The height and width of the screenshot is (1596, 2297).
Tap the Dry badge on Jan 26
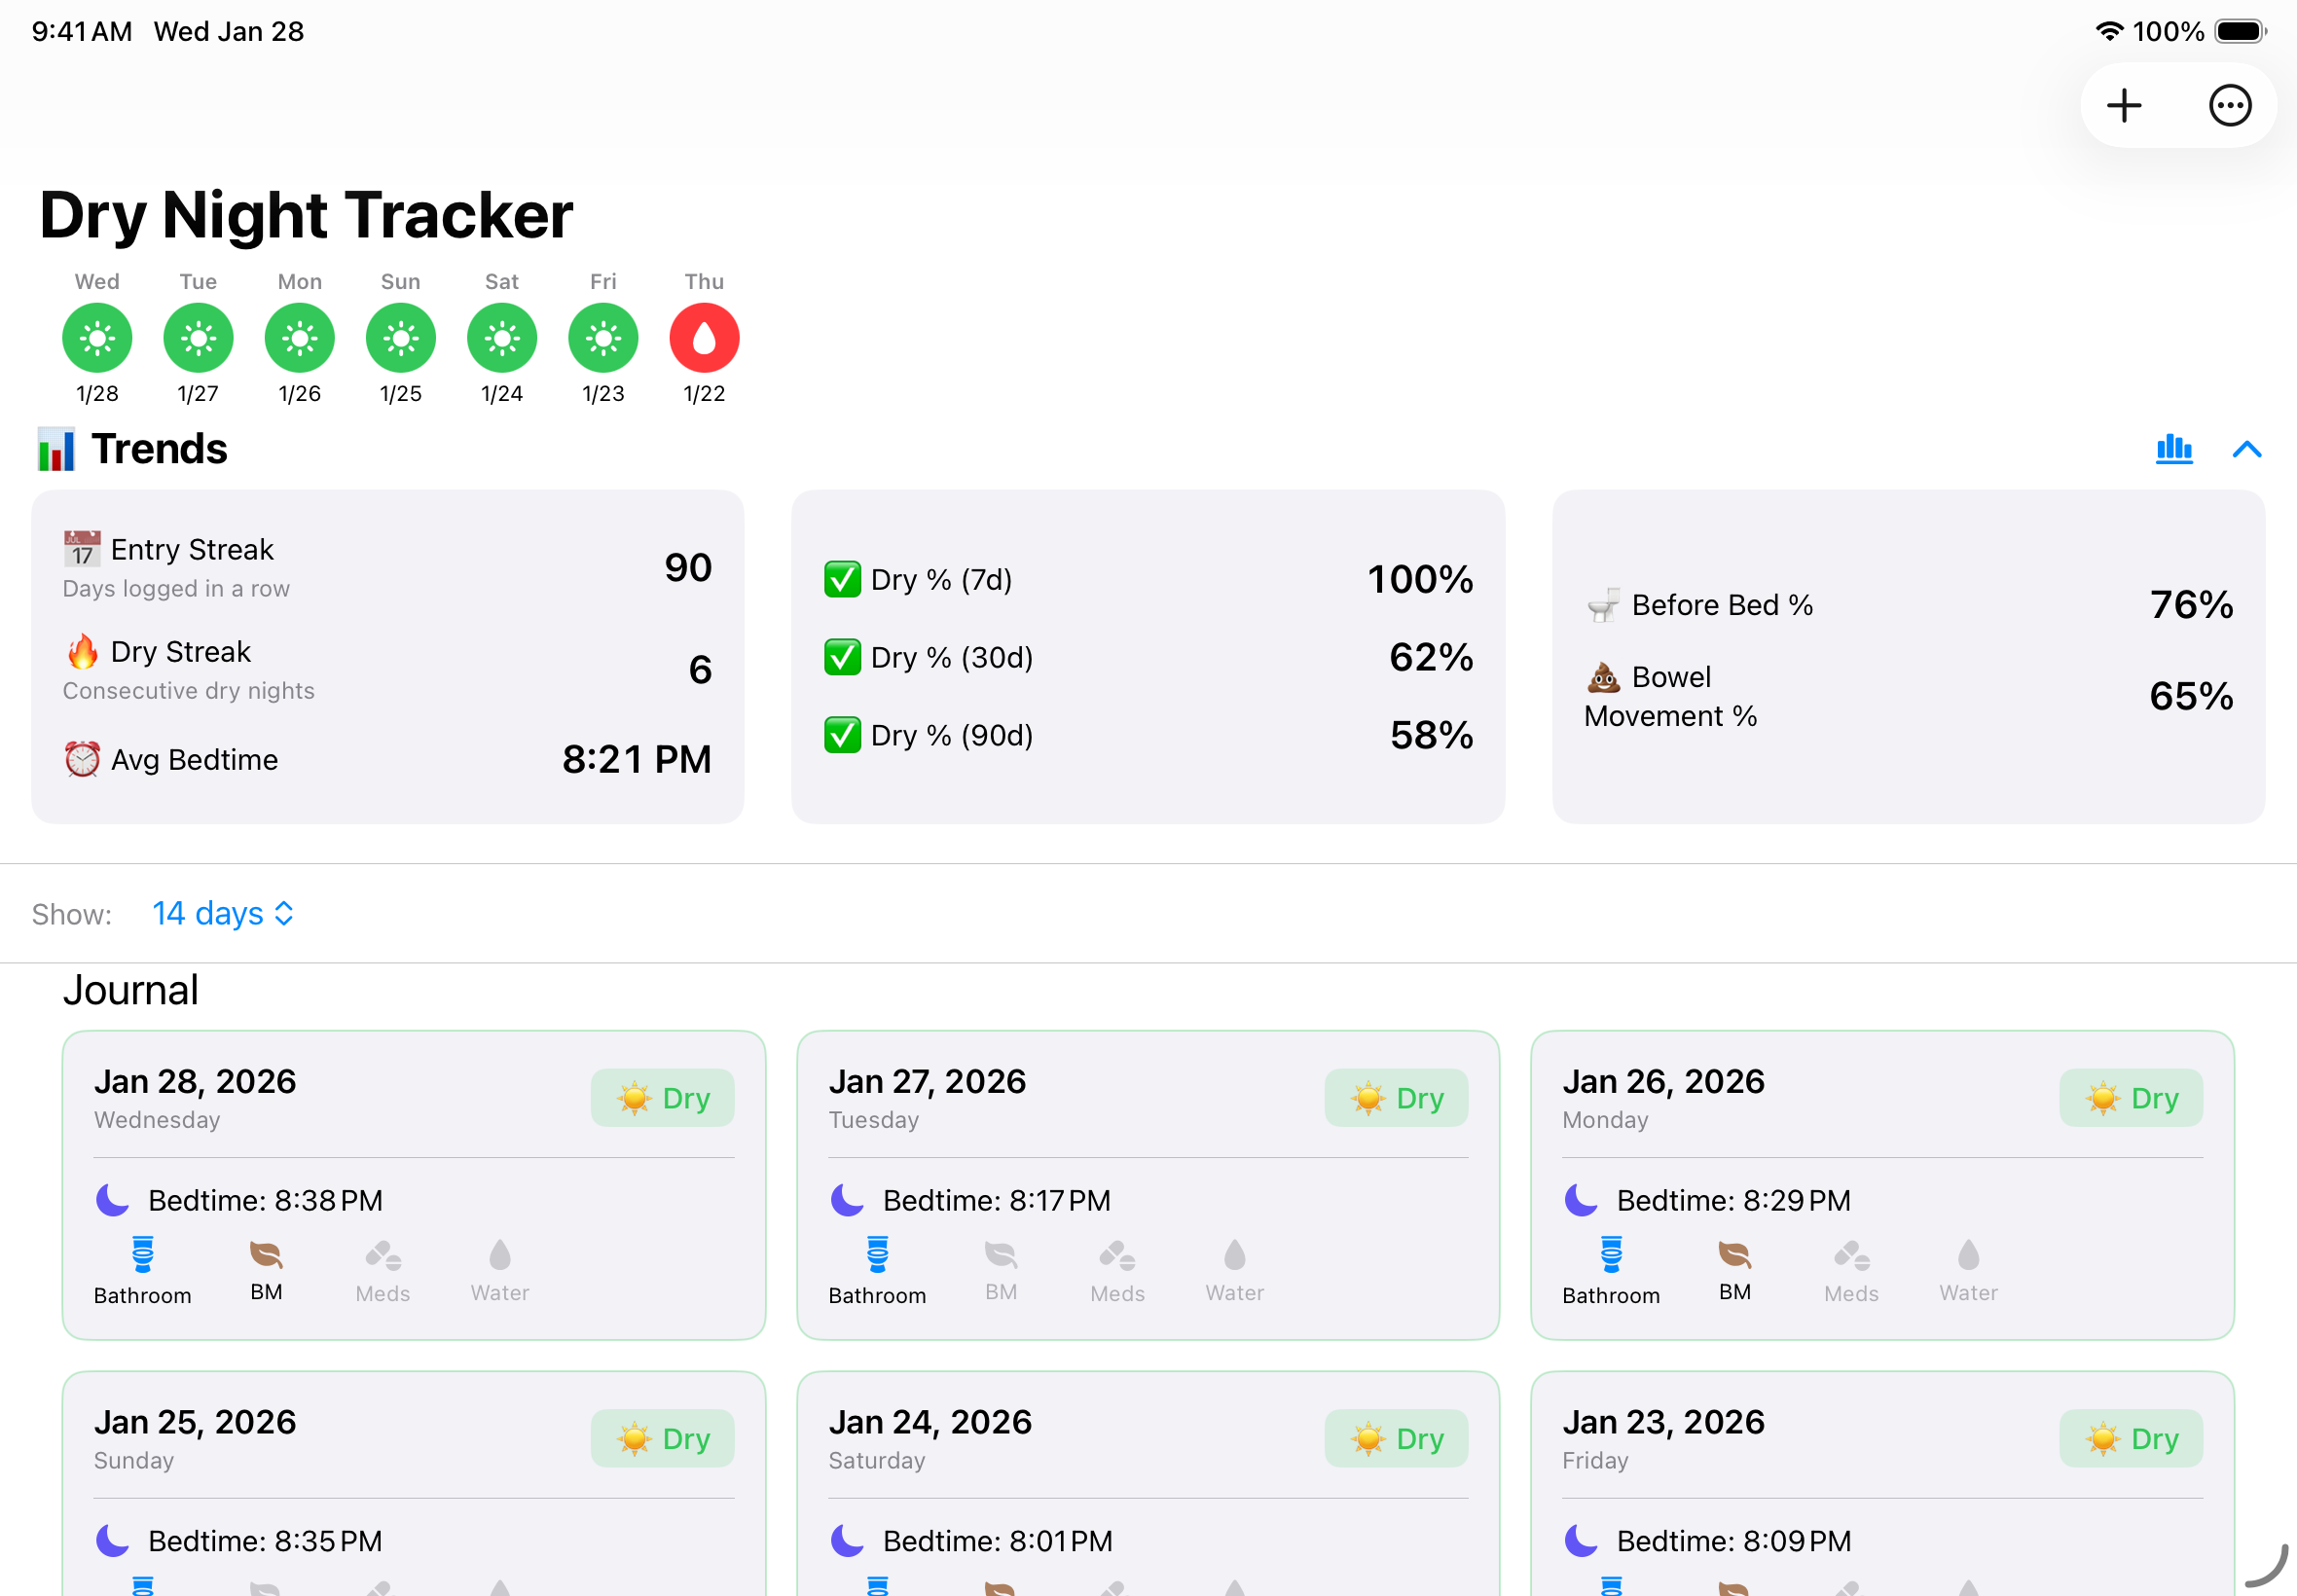coord(2131,1098)
